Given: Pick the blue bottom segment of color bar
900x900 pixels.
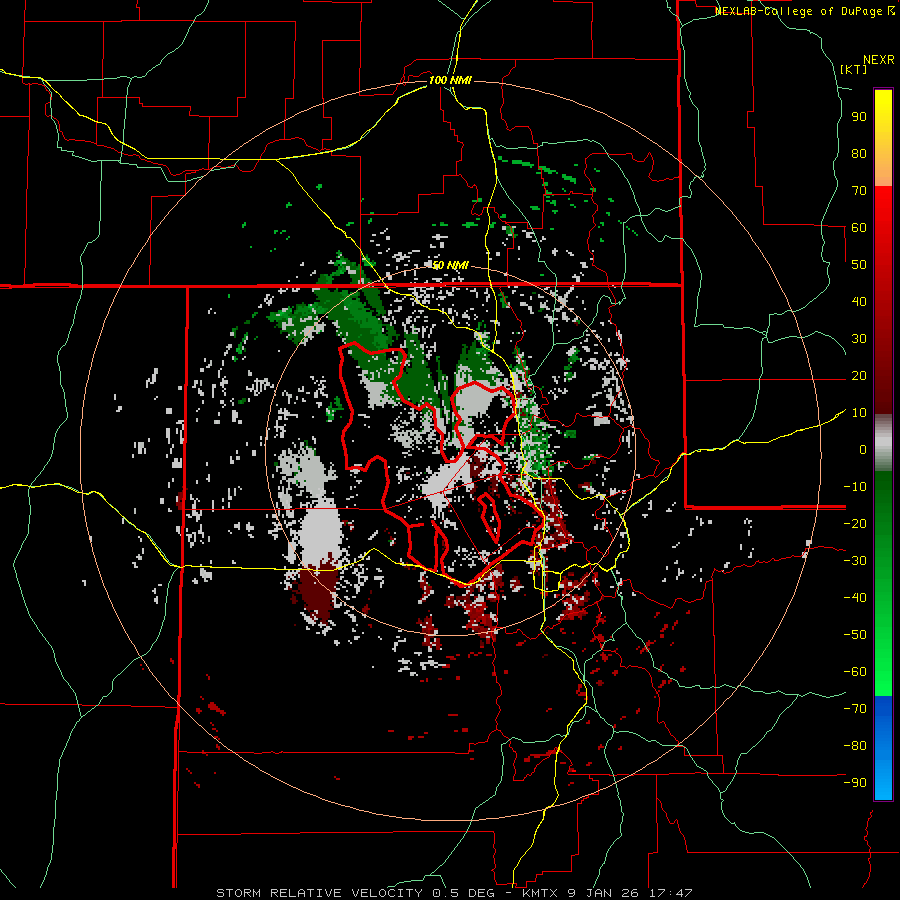Looking at the screenshot, I should click(883, 748).
